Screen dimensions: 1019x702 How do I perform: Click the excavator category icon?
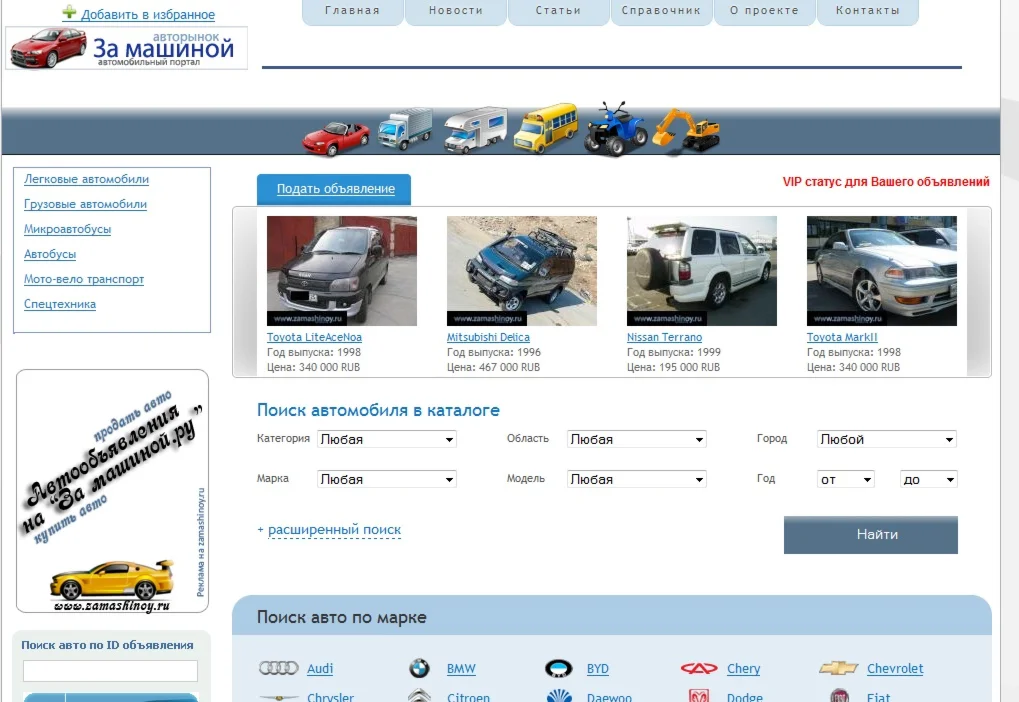tap(687, 127)
